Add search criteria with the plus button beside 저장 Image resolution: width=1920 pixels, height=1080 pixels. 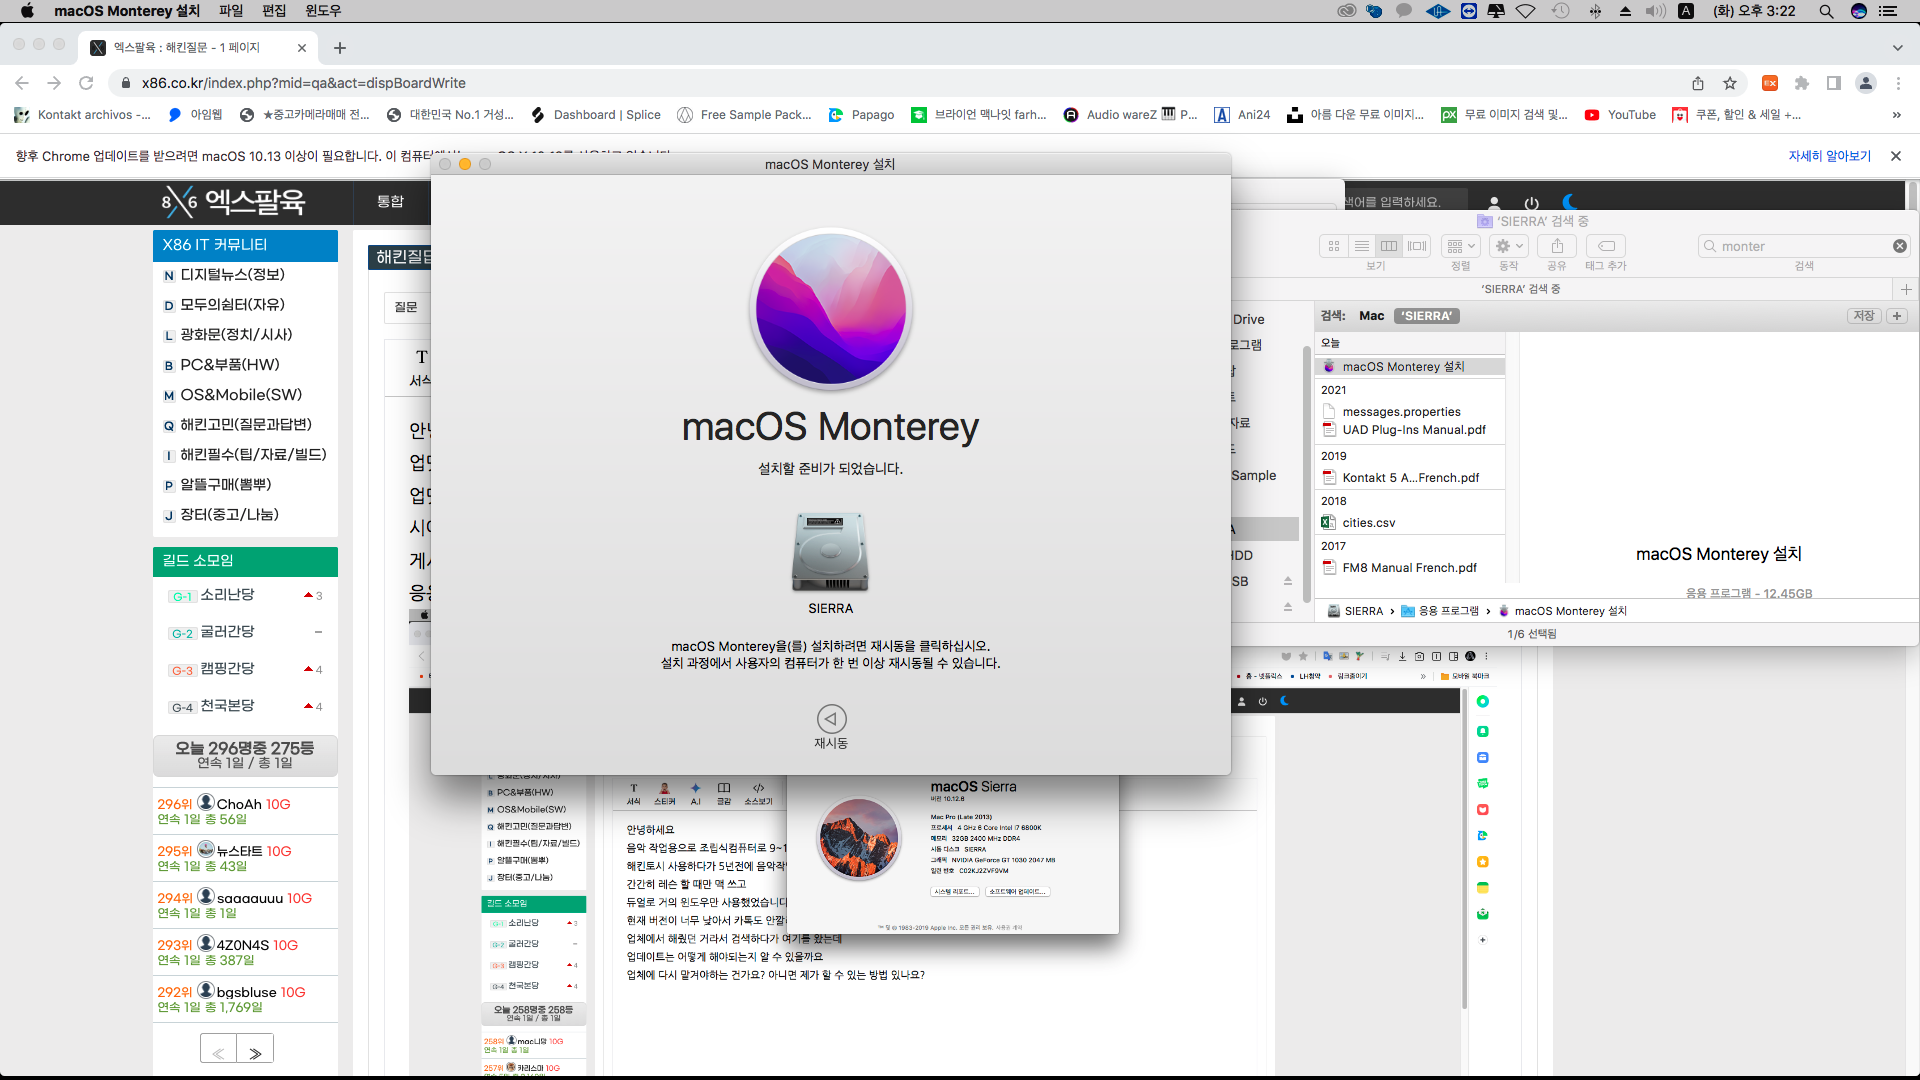(1897, 316)
